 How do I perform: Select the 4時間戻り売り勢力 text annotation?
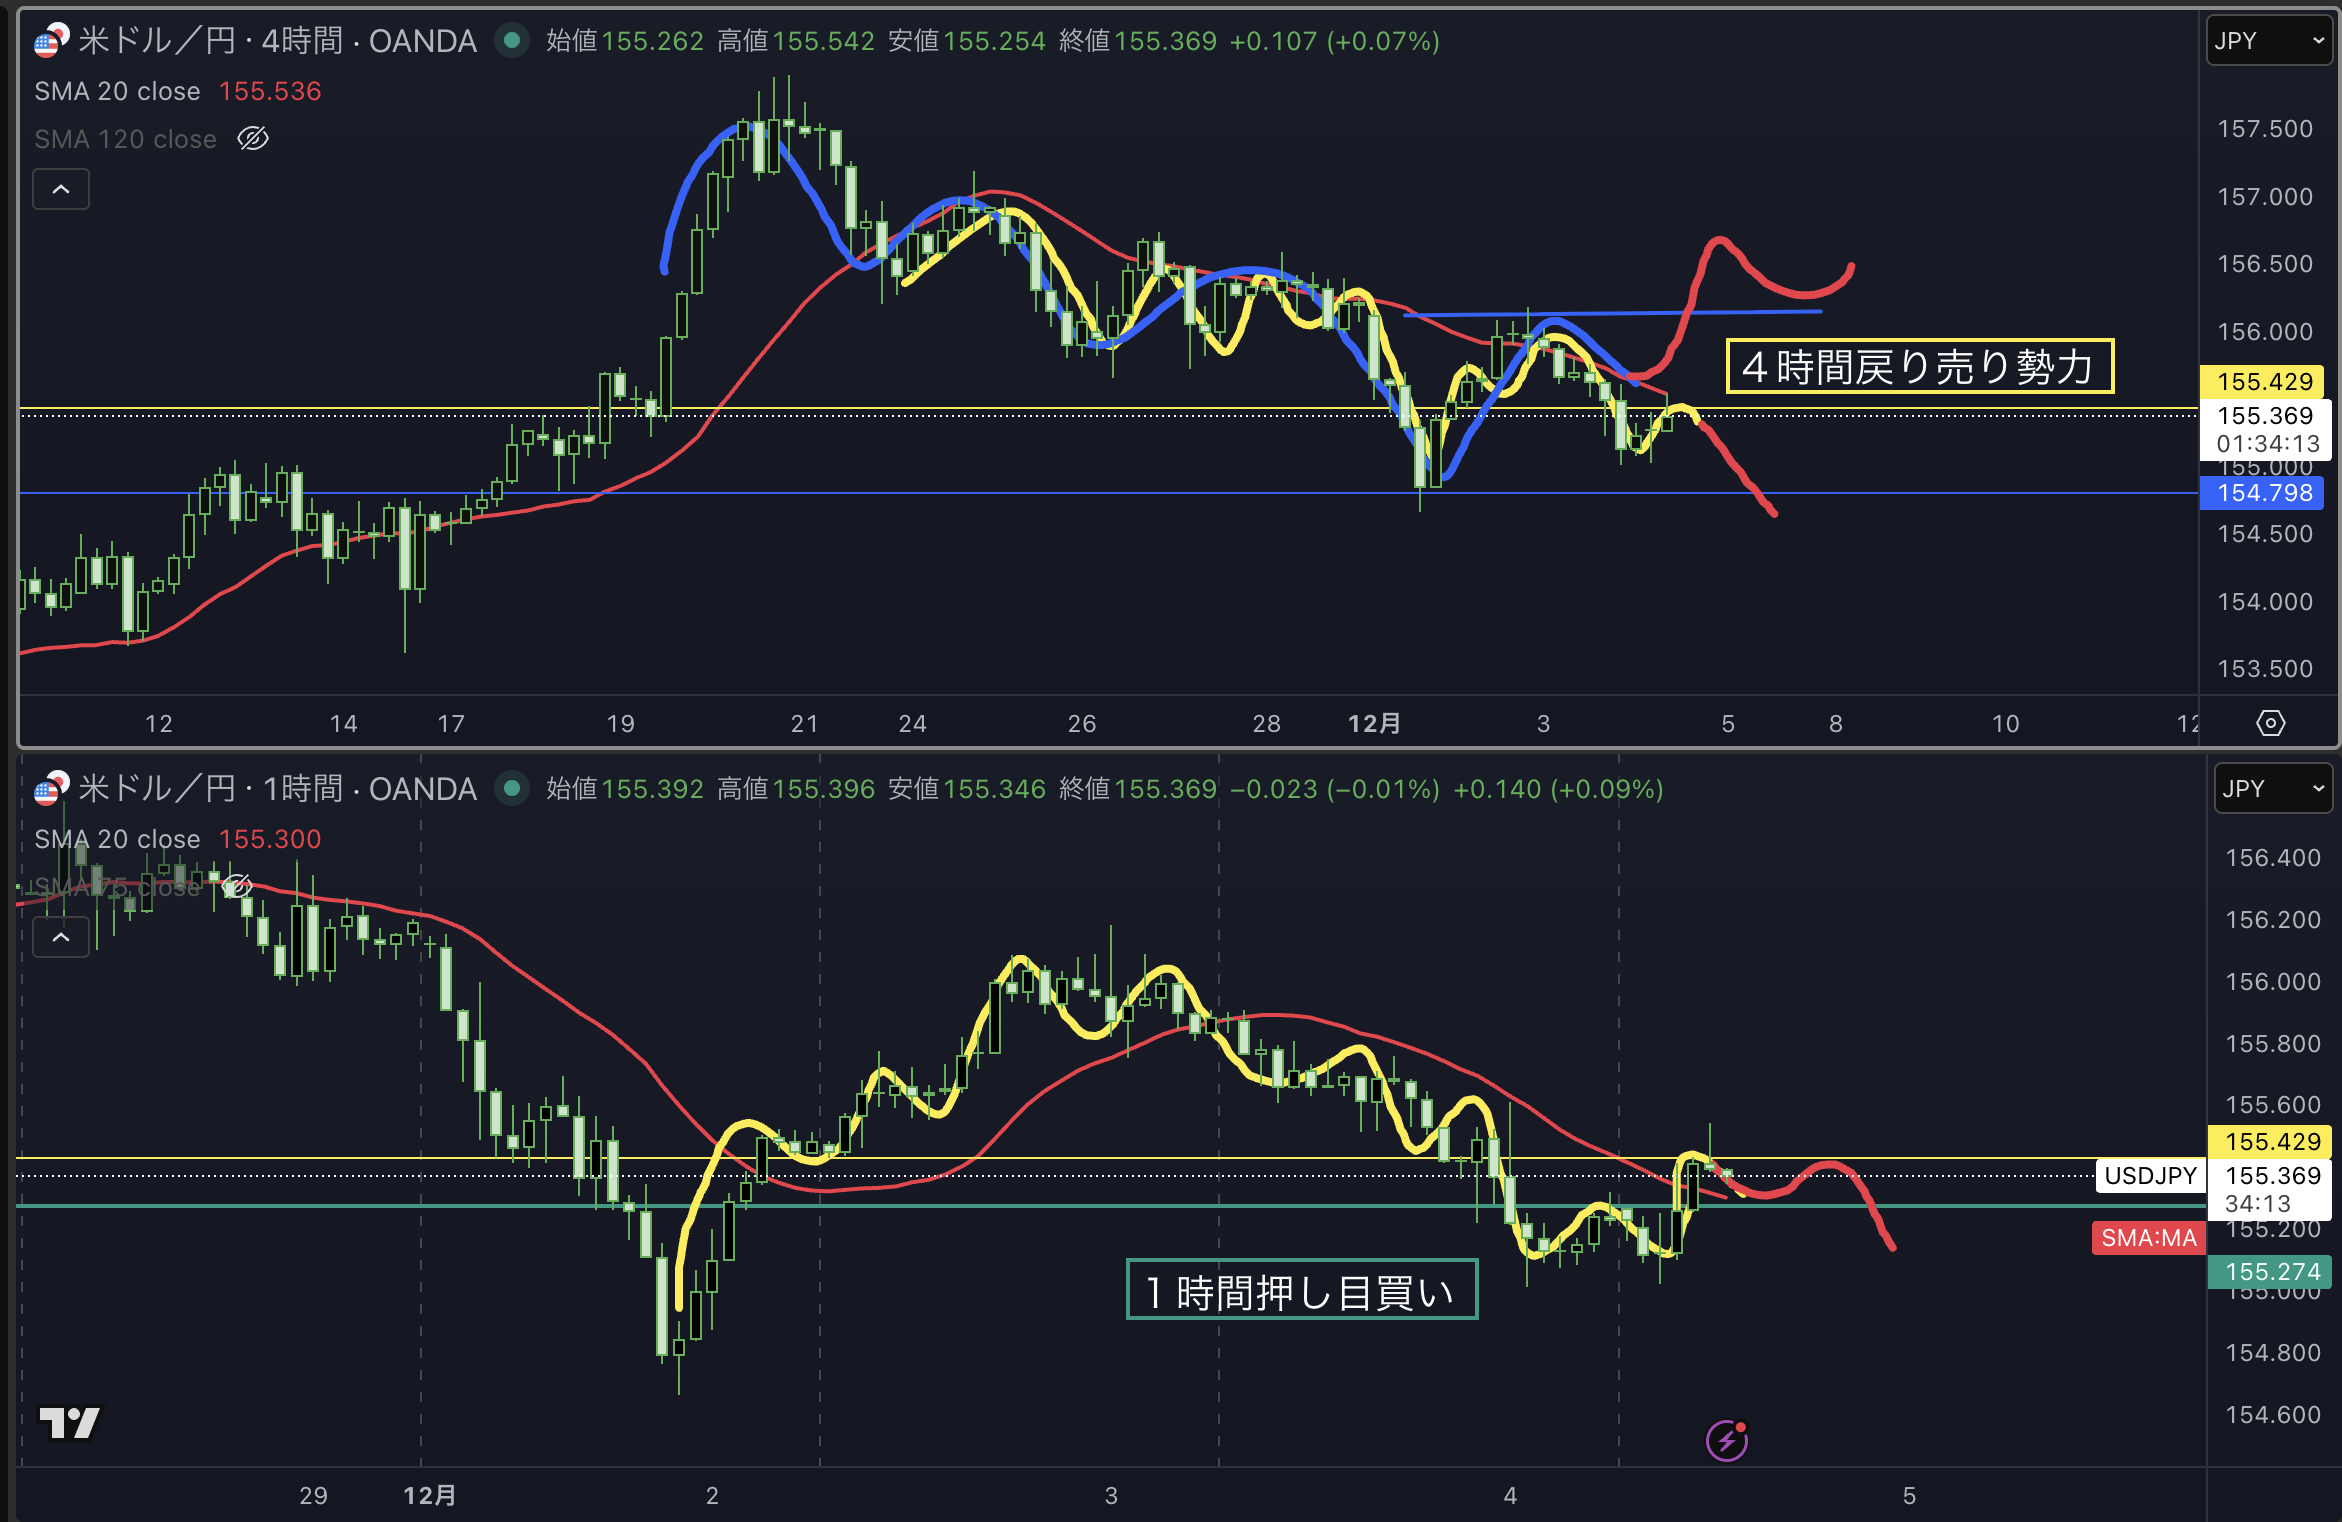[x=1918, y=367]
